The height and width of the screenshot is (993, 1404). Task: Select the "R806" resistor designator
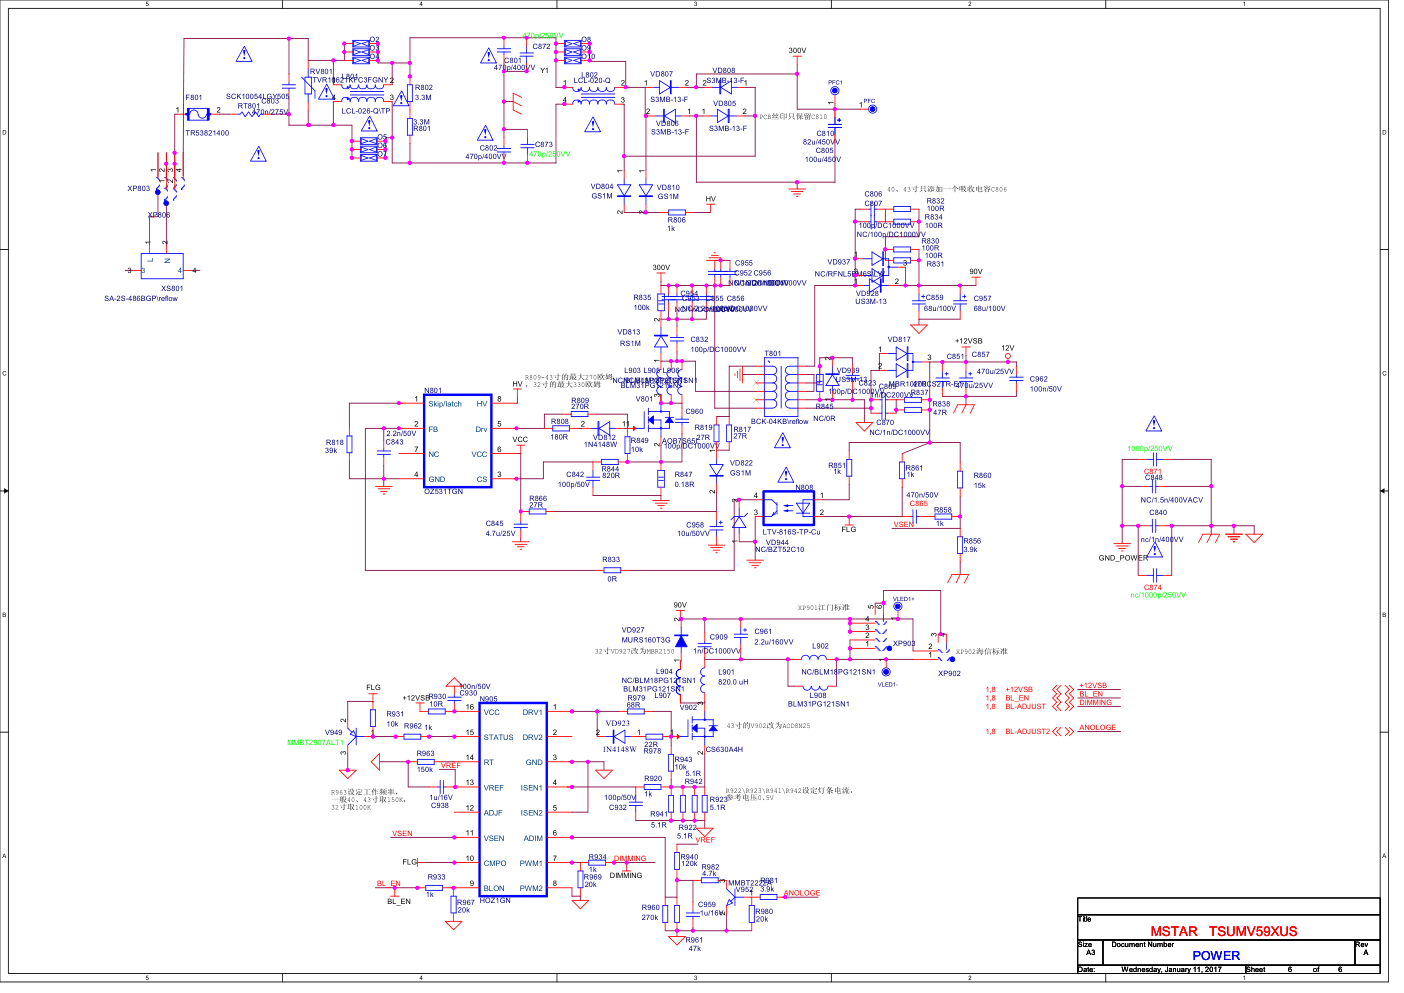(677, 220)
